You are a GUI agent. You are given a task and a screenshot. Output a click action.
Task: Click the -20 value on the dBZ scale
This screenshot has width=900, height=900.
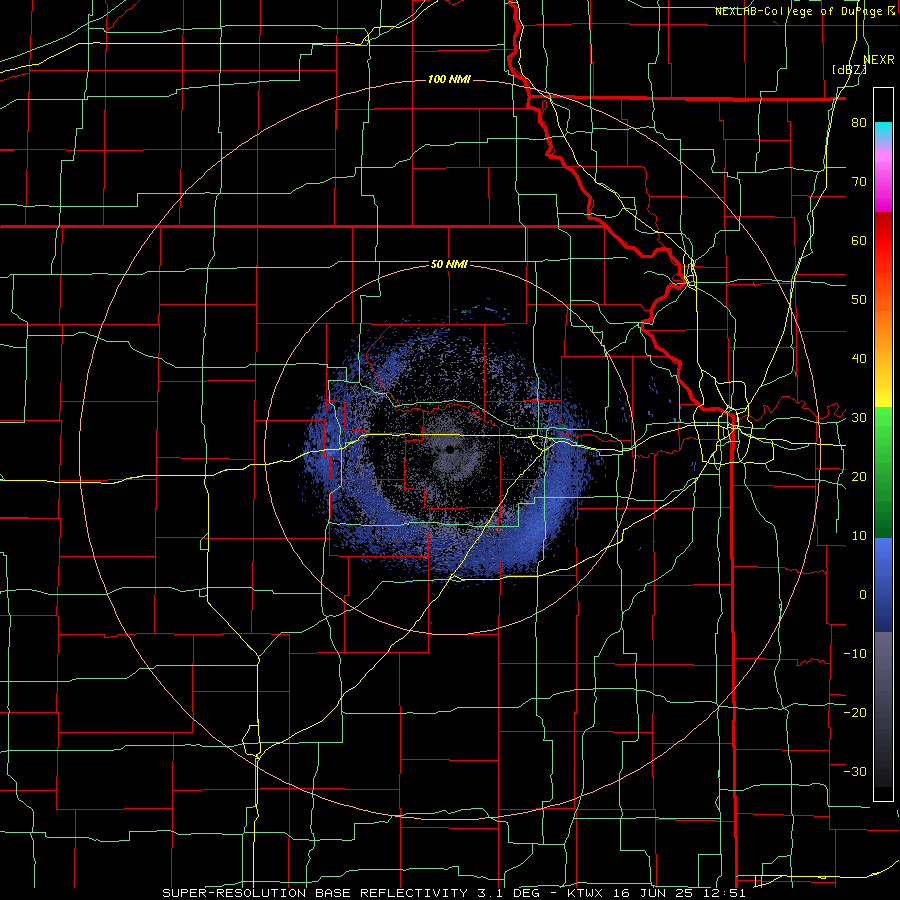click(x=855, y=712)
